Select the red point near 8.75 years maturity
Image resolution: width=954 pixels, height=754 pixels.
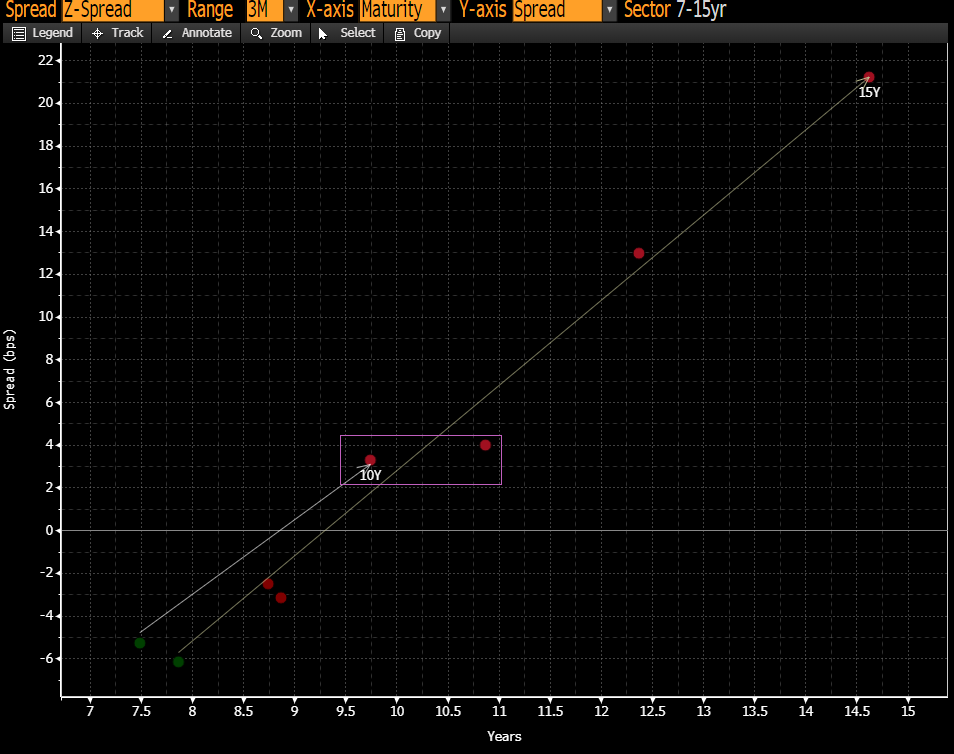point(268,584)
